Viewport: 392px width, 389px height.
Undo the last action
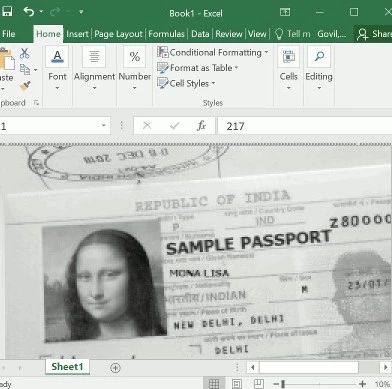point(29,12)
